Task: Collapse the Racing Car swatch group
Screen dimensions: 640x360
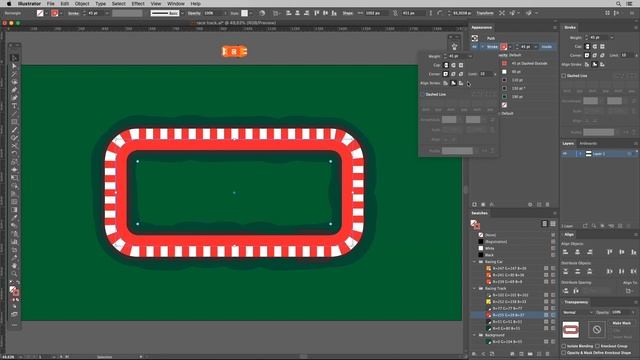Action: tap(474, 262)
